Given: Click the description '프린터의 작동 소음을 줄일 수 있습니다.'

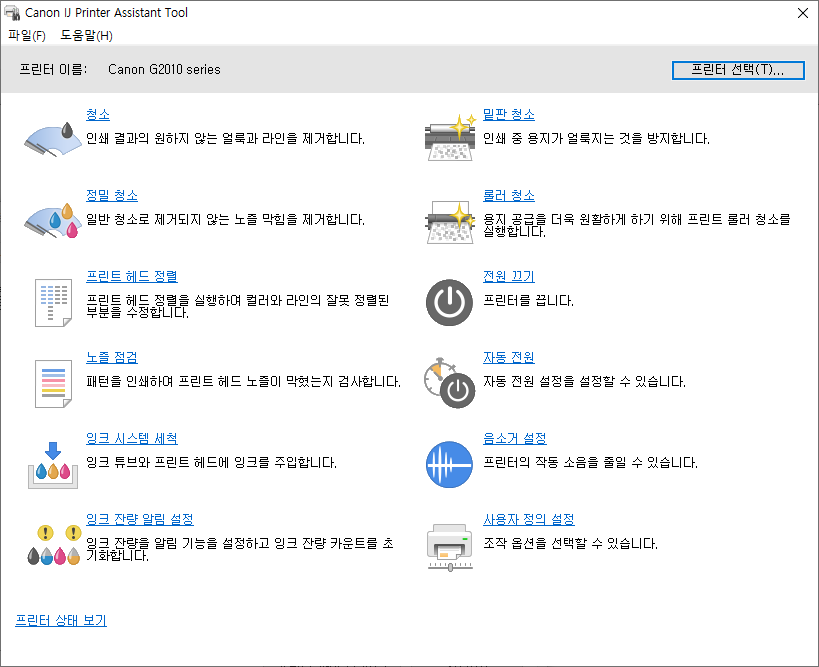Looking at the screenshot, I should [x=590, y=462].
